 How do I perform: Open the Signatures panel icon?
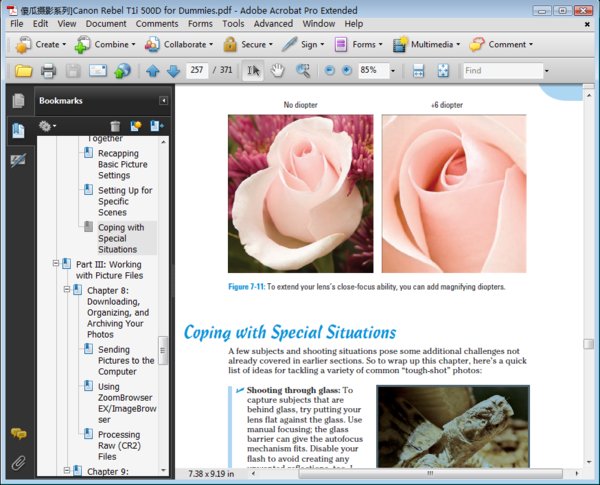(18, 160)
